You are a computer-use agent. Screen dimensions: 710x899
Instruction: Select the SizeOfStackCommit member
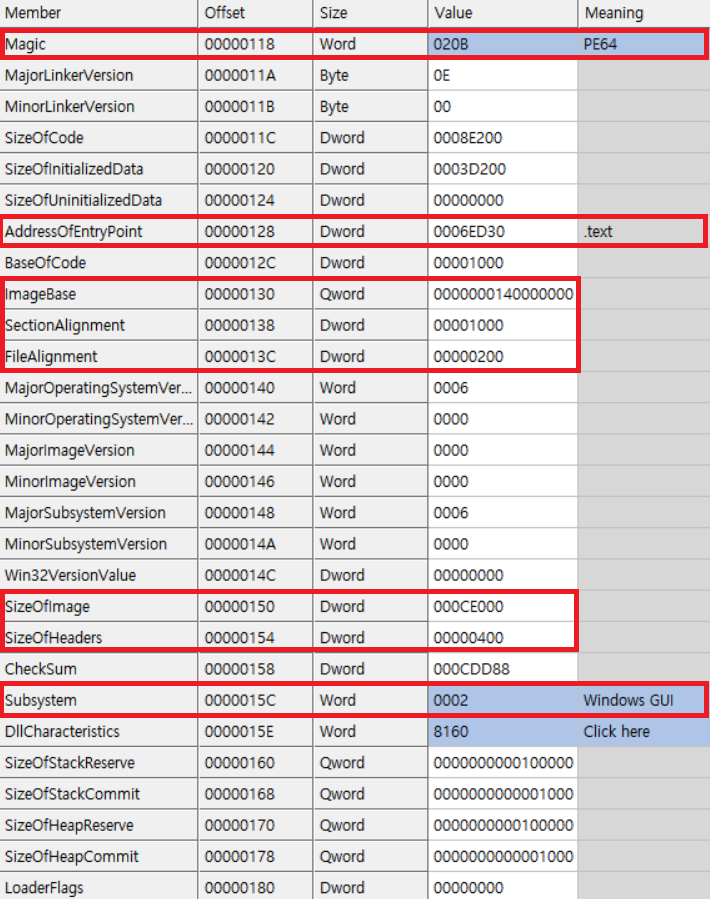click(x=99, y=794)
